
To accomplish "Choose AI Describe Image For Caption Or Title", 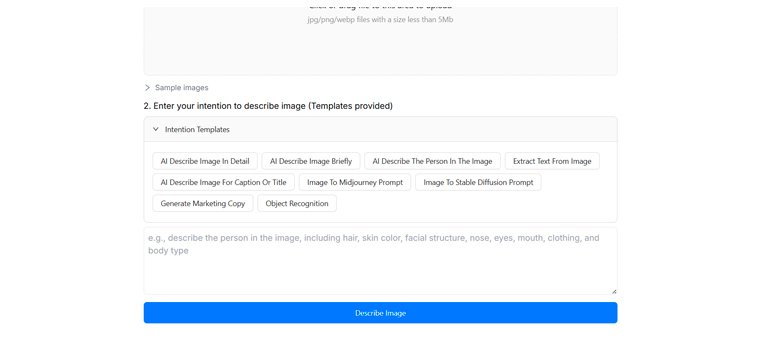I will [x=223, y=182].
